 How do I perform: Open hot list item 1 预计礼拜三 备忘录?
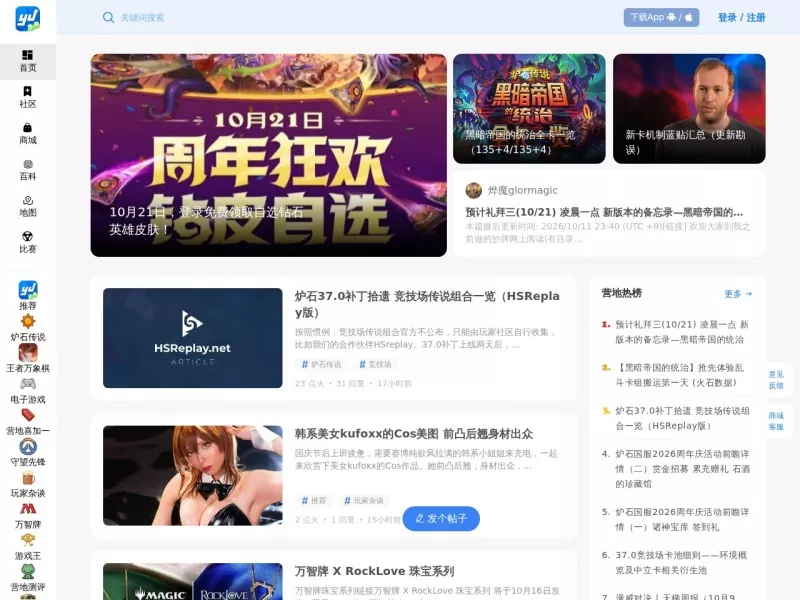682,332
